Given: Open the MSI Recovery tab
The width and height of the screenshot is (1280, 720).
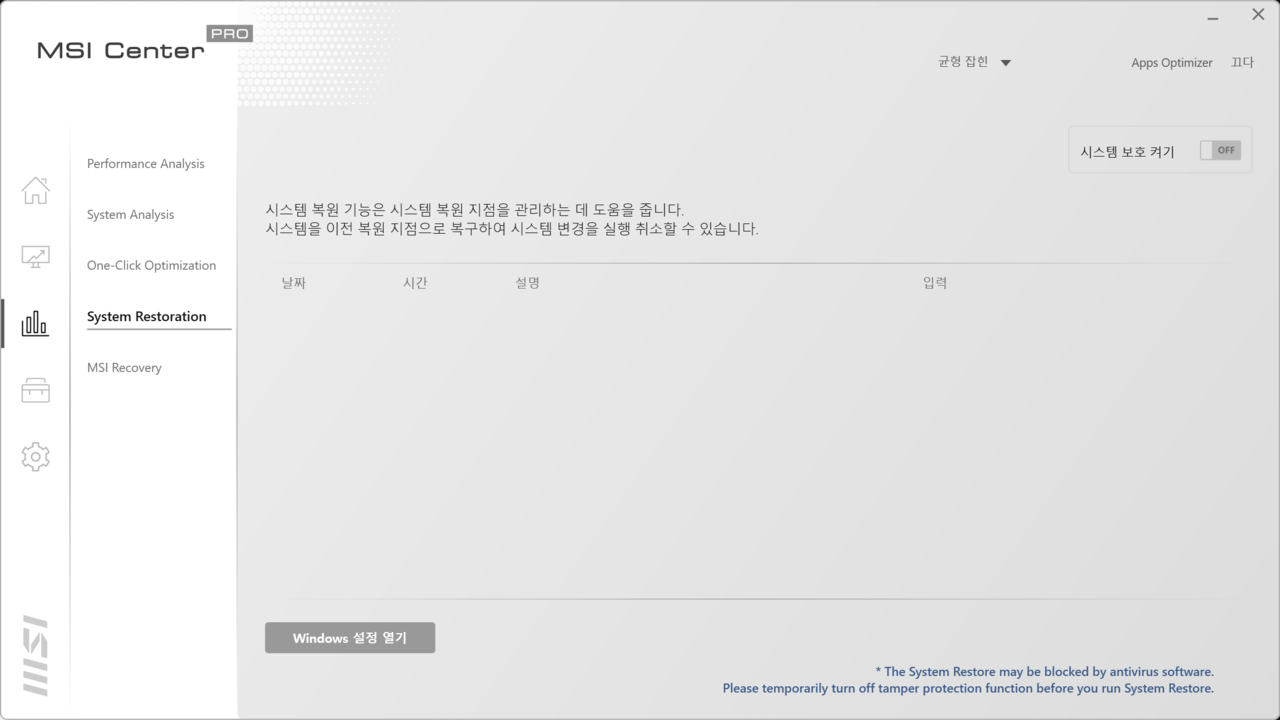Looking at the screenshot, I should click(x=124, y=368).
